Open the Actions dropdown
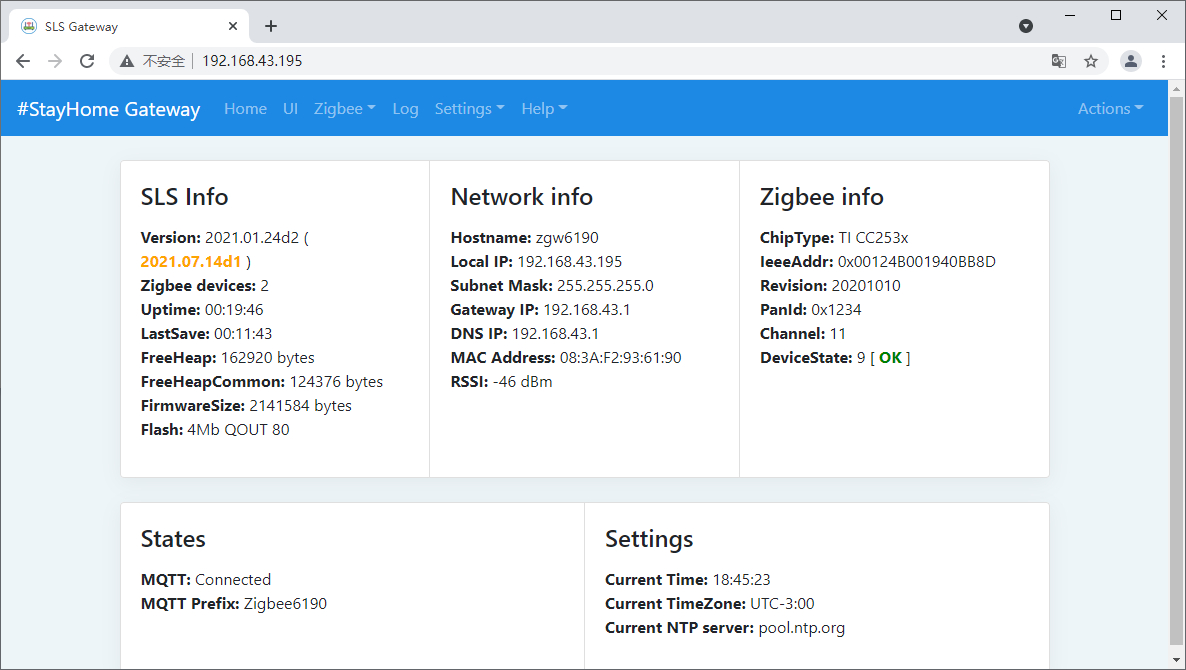Image resolution: width=1186 pixels, height=670 pixels. tap(1110, 109)
